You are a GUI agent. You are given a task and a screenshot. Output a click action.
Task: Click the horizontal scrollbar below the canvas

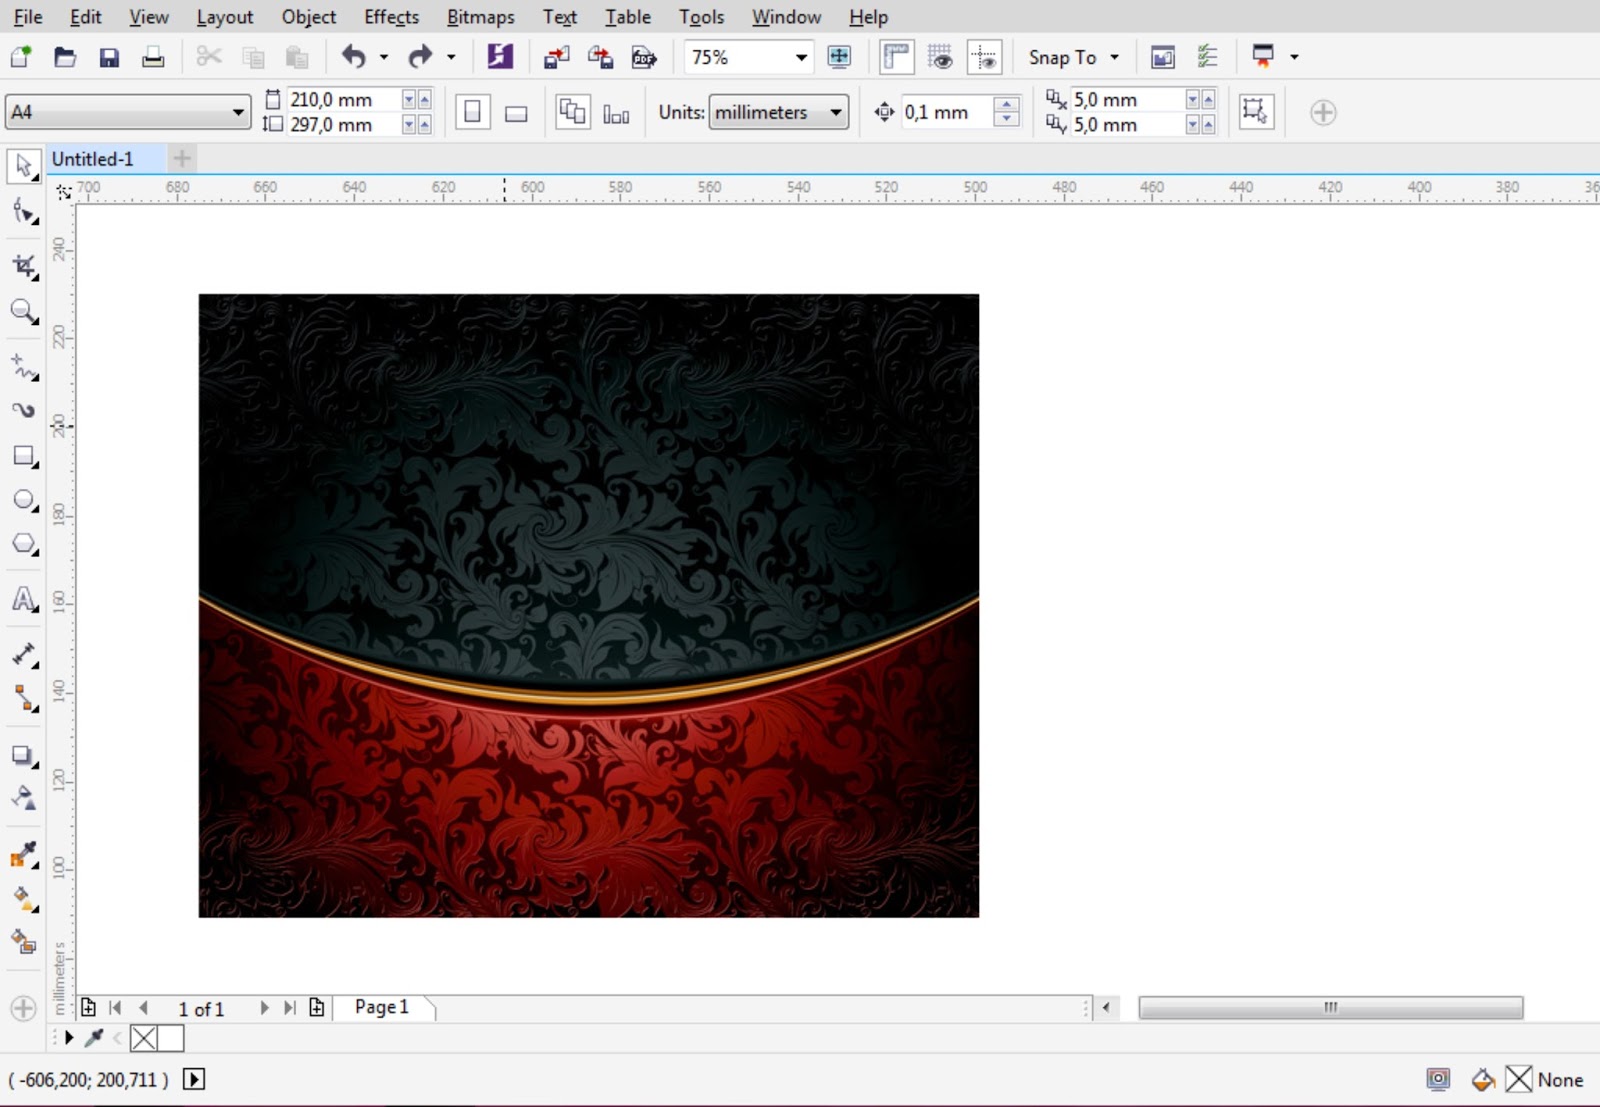coord(1330,1008)
